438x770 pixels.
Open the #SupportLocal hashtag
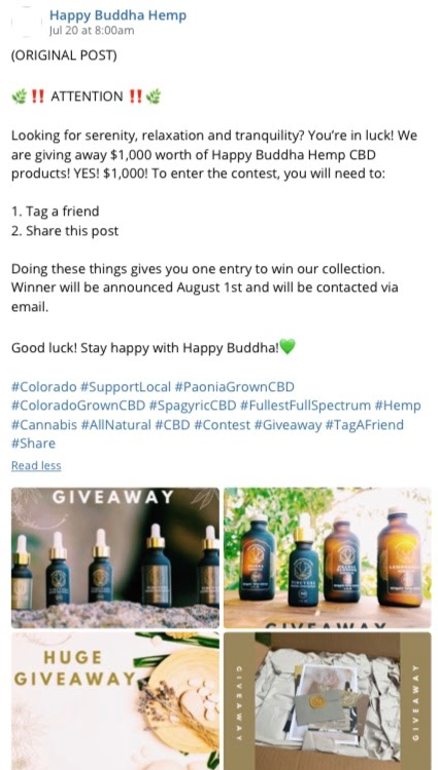click(x=125, y=387)
